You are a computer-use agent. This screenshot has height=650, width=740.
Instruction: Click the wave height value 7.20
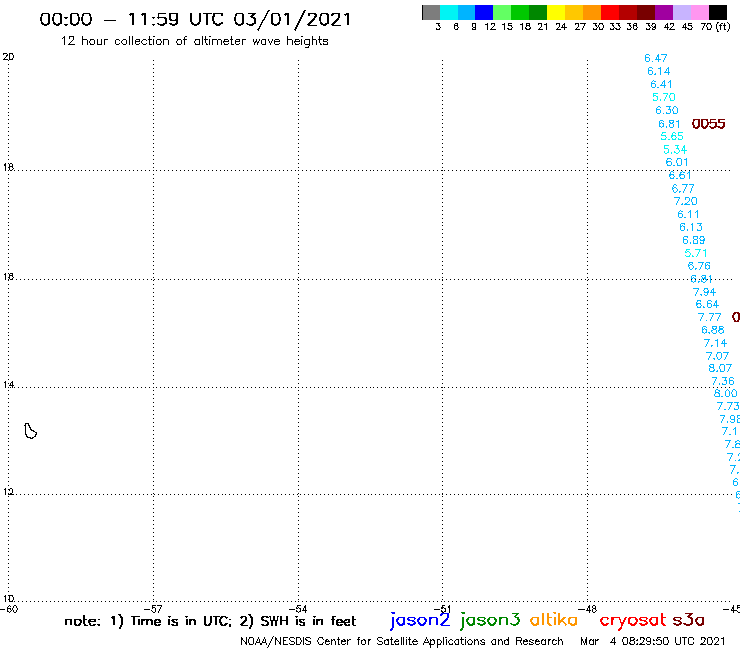[686, 202]
